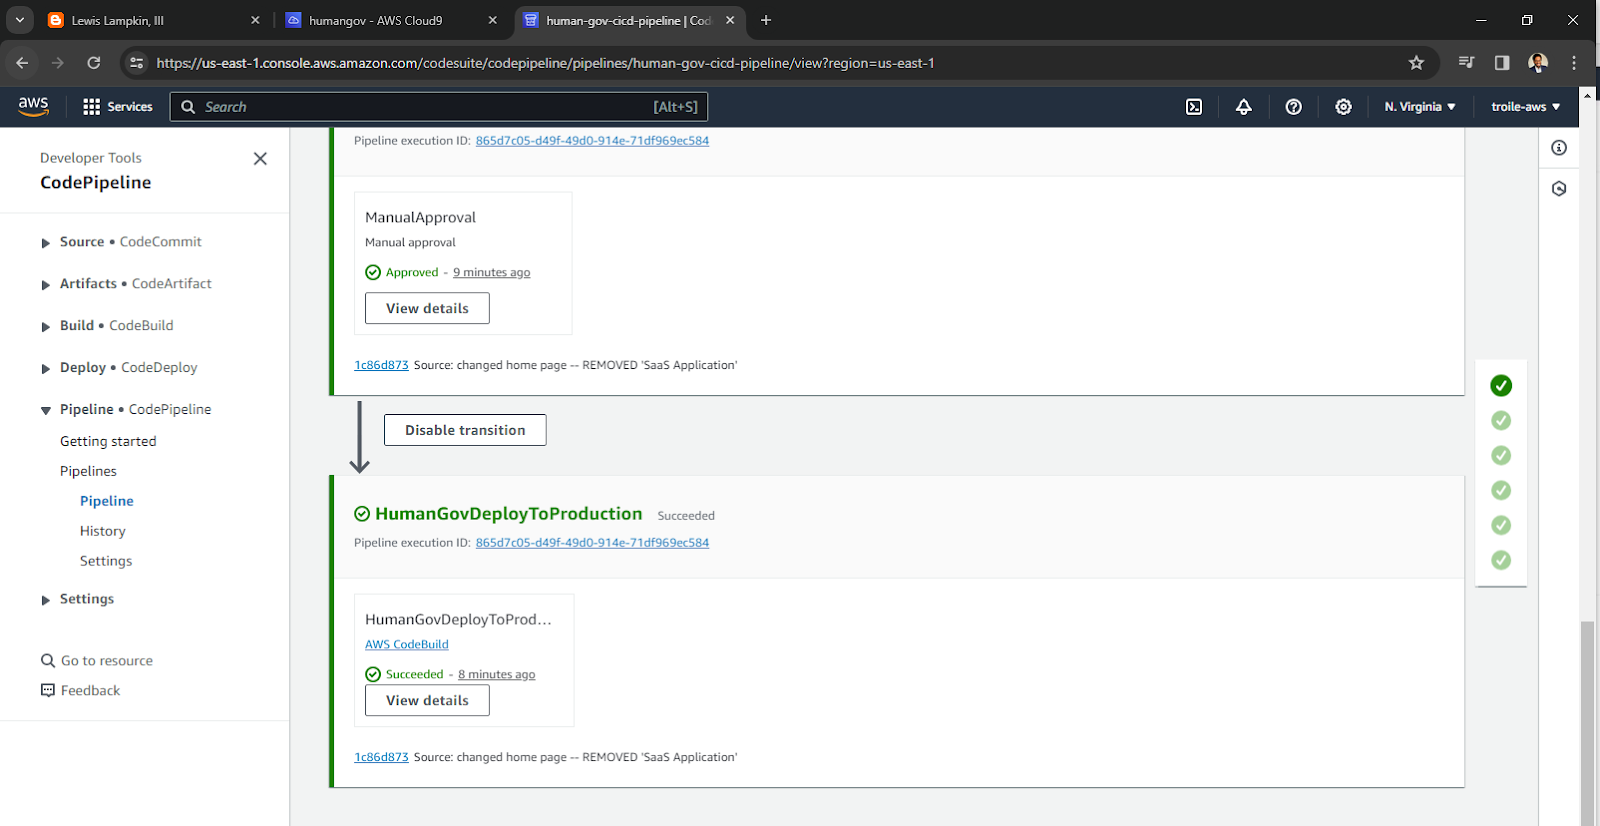Open Chrome three-dot menu
Image resolution: width=1600 pixels, height=826 pixels.
1574,63
